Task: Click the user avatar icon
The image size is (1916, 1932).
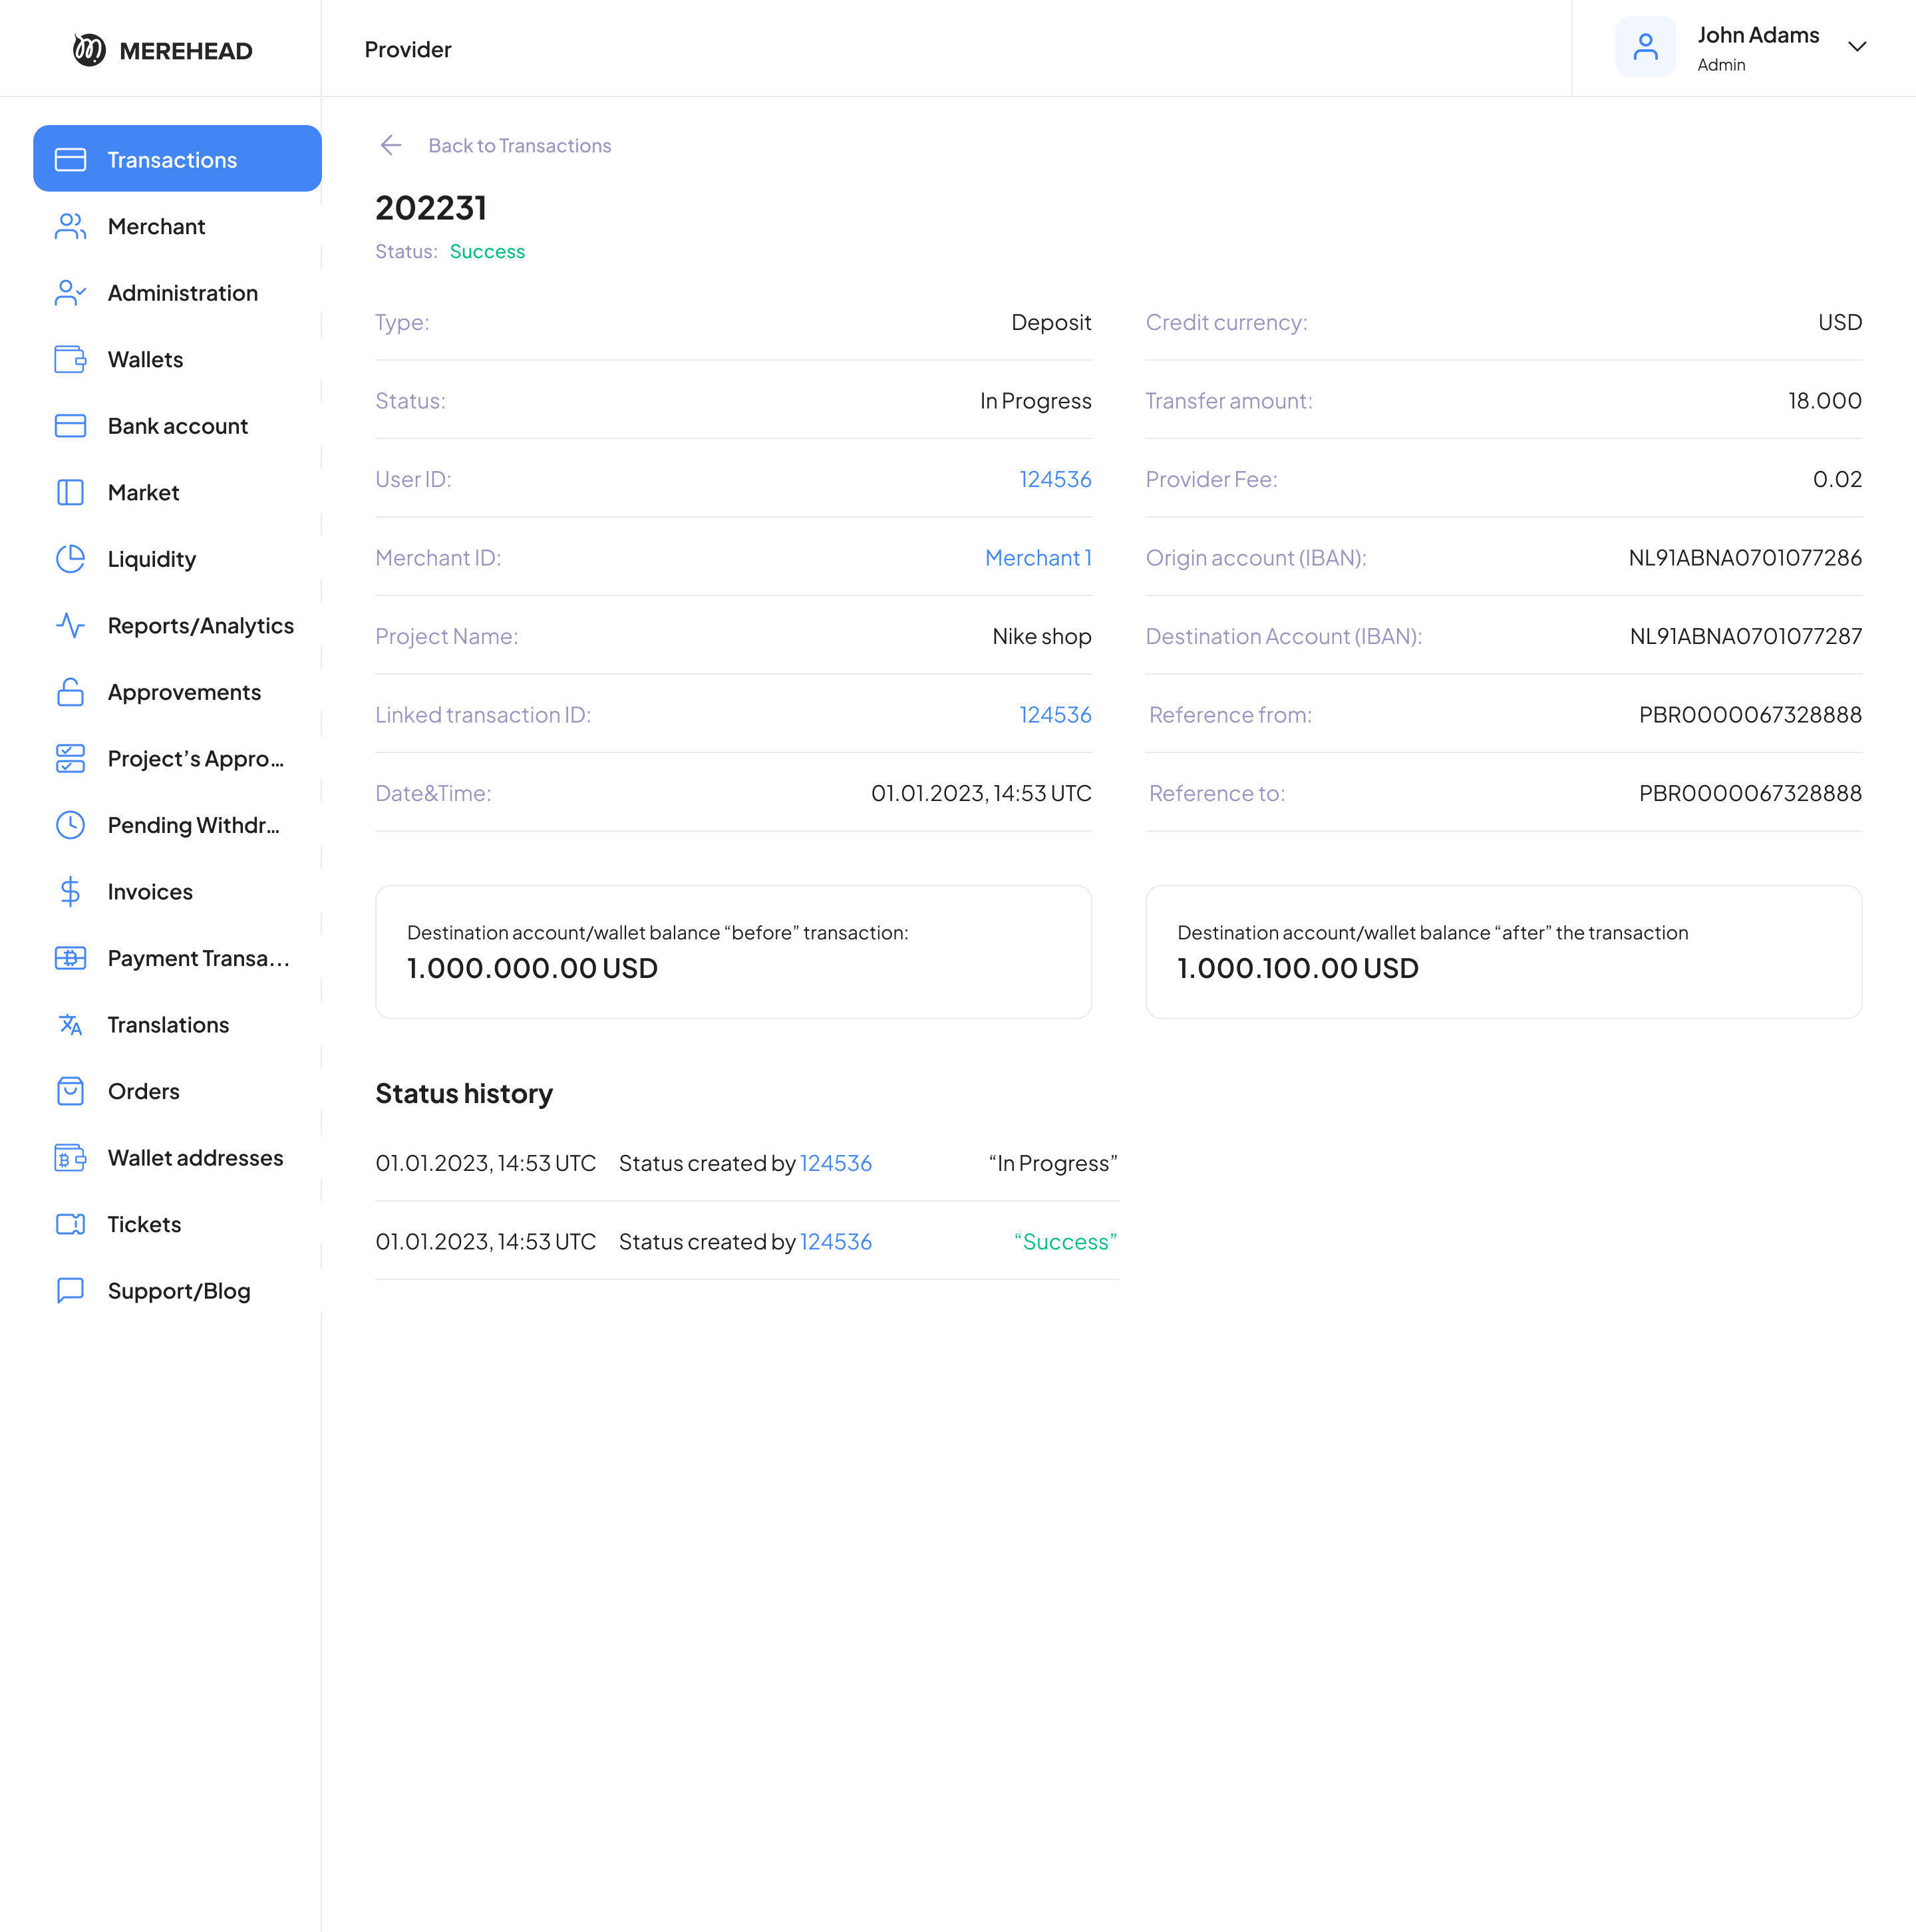Action: pos(1645,47)
